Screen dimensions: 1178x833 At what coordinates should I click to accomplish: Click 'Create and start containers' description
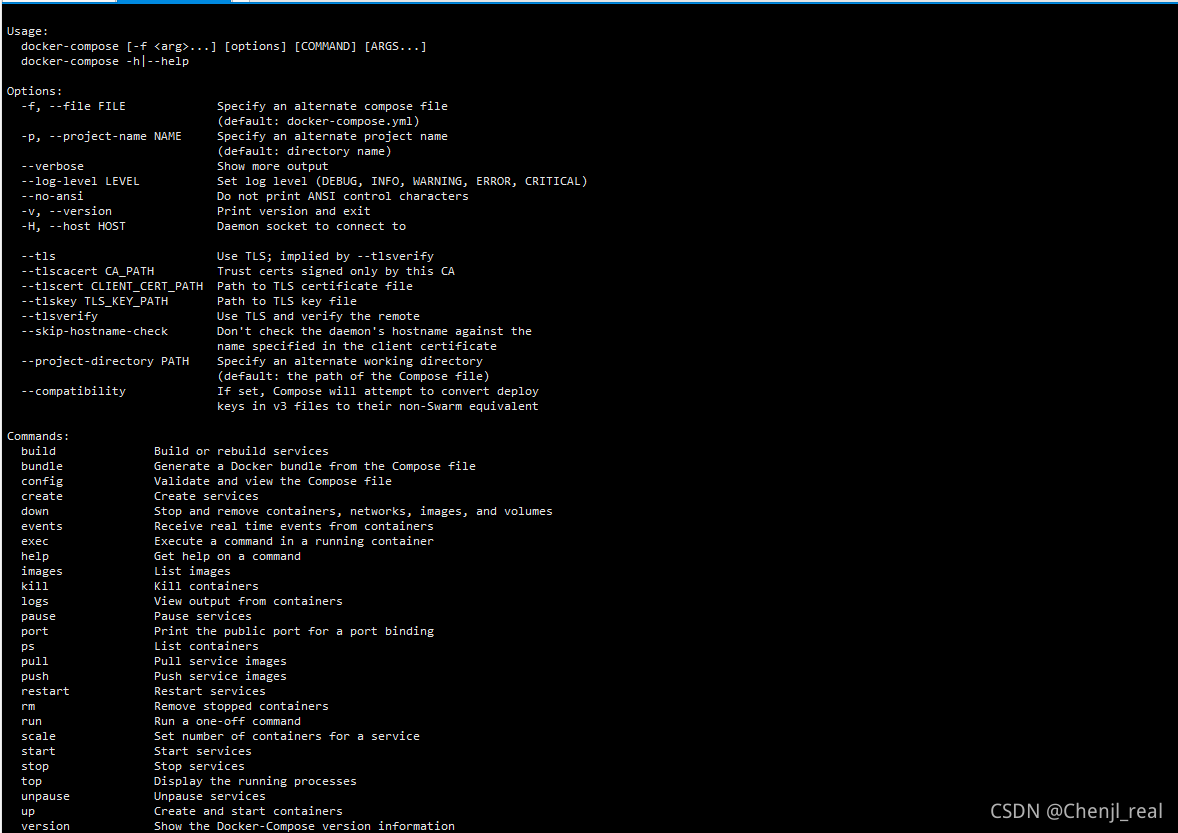(x=249, y=813)
